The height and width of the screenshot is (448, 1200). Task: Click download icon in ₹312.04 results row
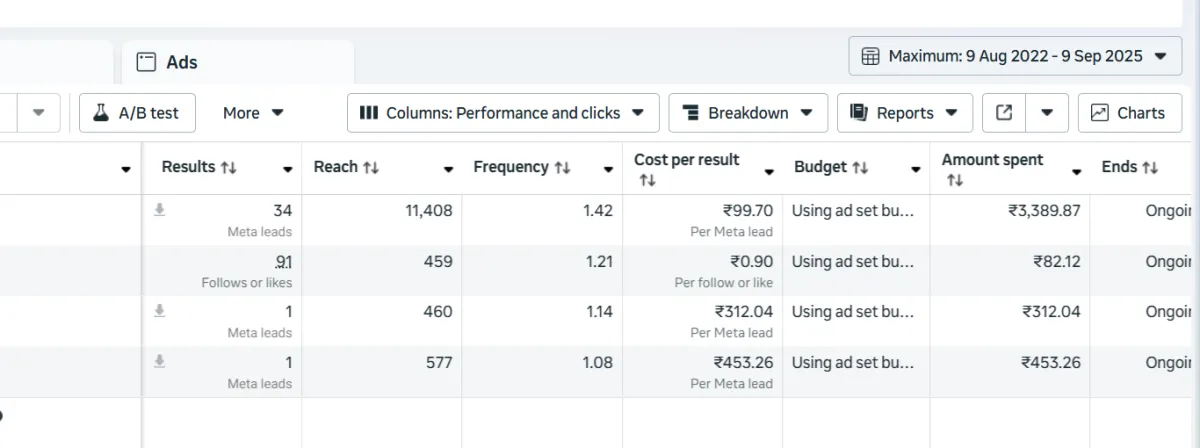pos(158,311)
